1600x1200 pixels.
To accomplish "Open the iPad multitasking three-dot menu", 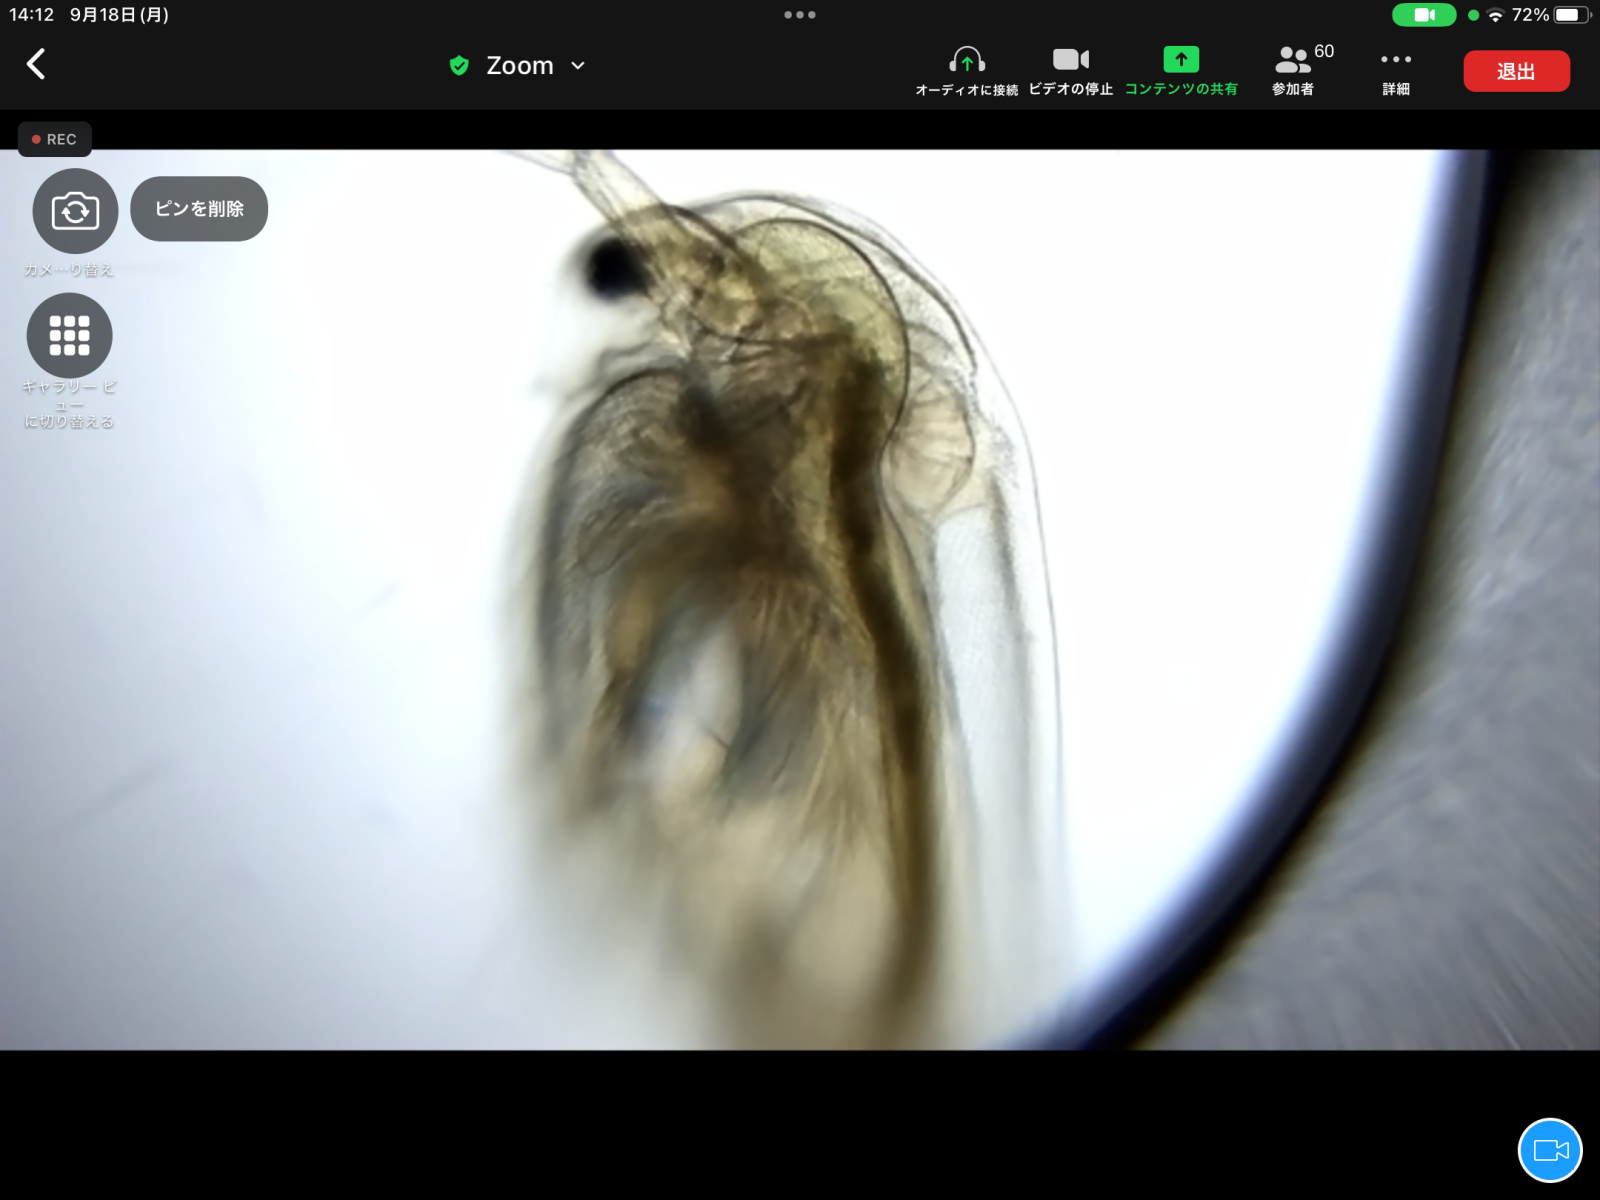I will pos(800,15).
